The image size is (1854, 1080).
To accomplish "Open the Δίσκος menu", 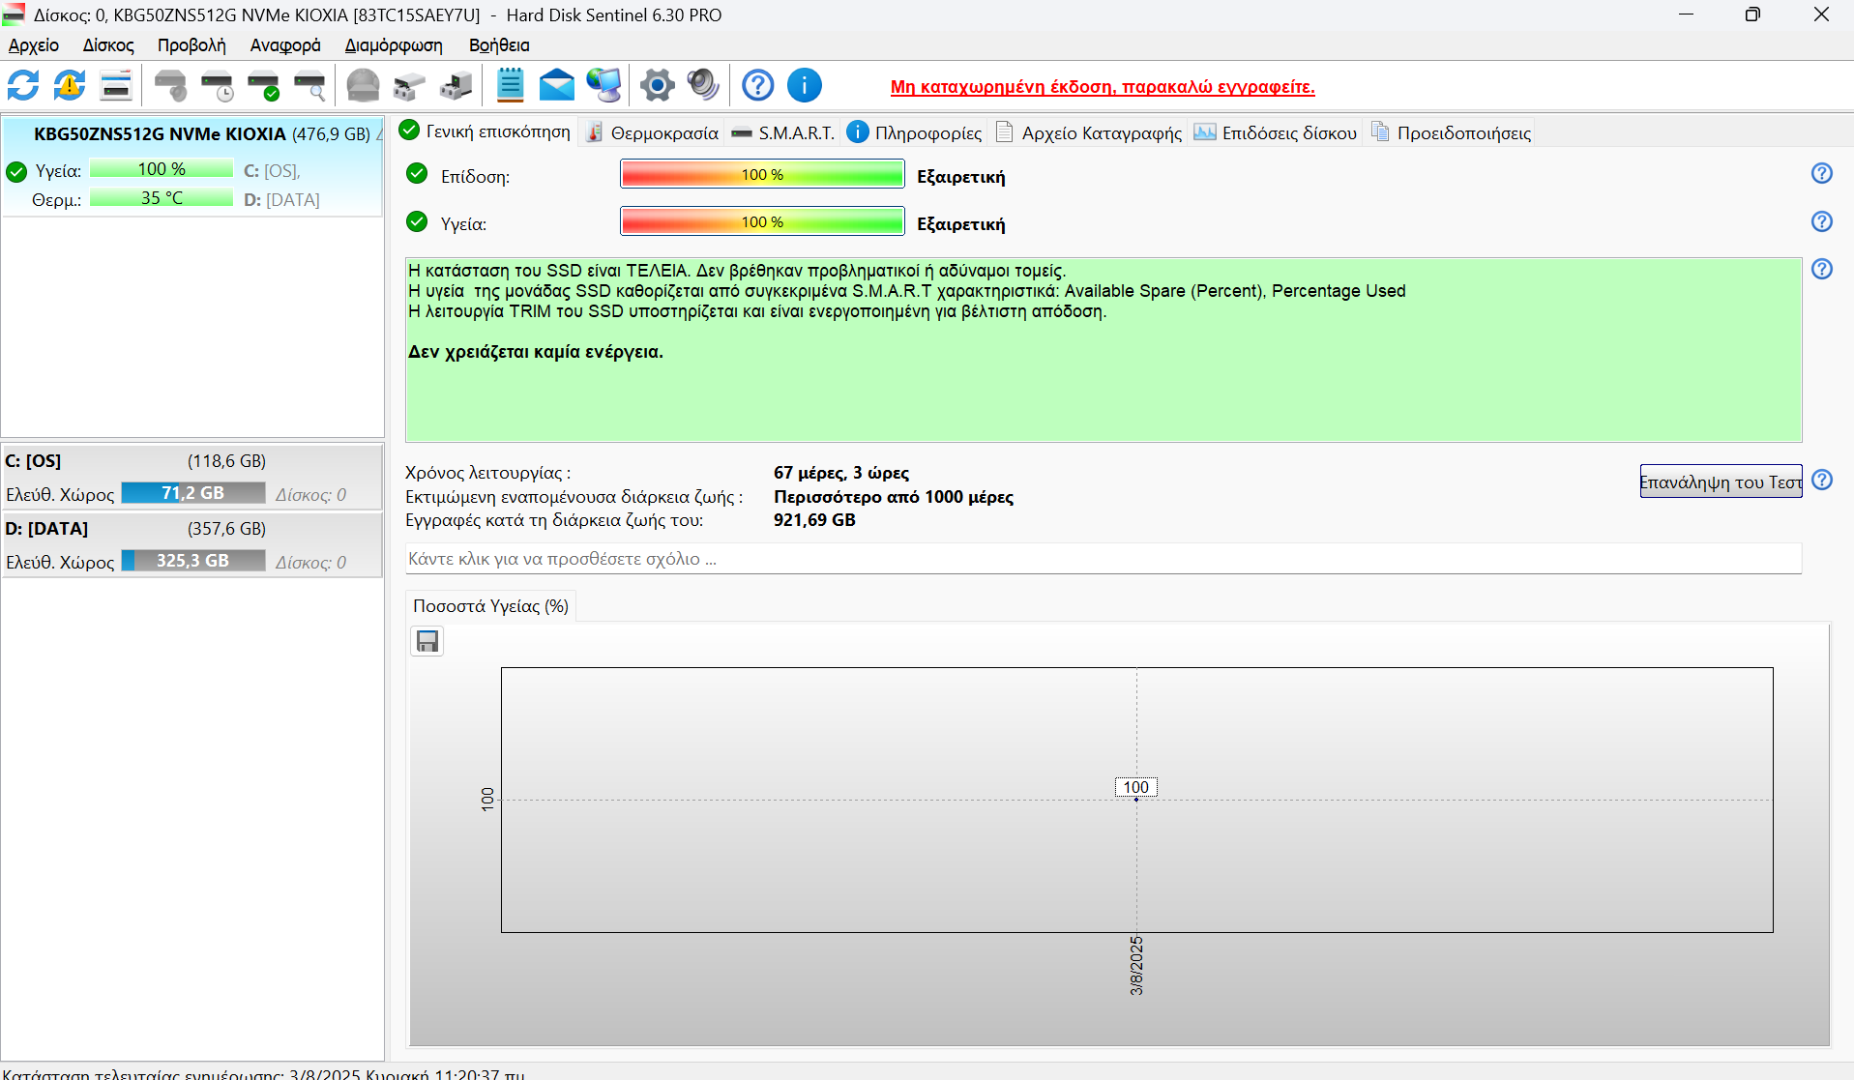I will tap(108, 45).
